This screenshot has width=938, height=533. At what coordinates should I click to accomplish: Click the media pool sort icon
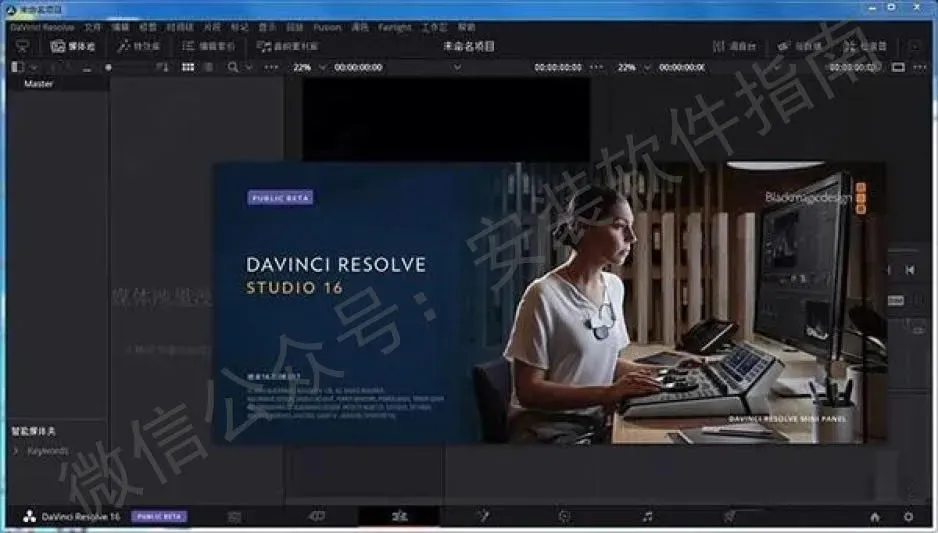(162, 67)
